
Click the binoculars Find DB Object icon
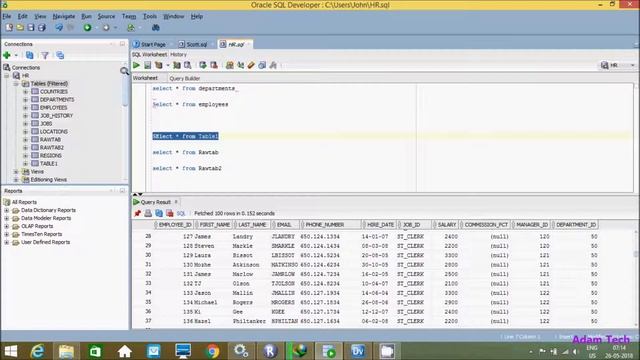156,27
